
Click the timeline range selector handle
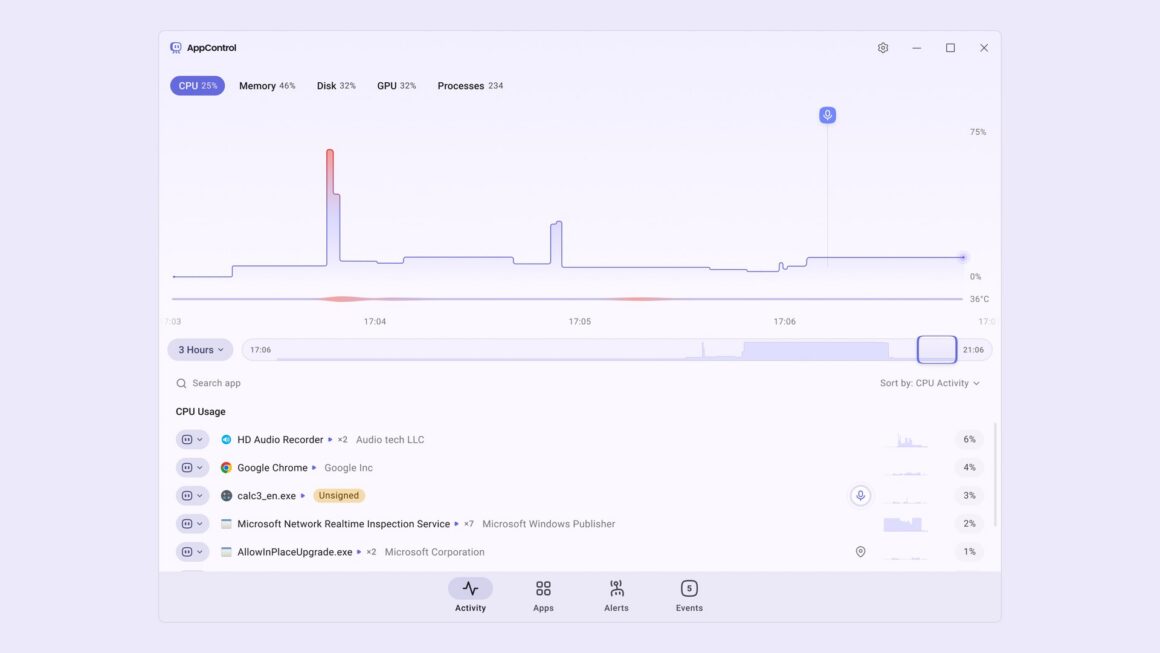937,350
